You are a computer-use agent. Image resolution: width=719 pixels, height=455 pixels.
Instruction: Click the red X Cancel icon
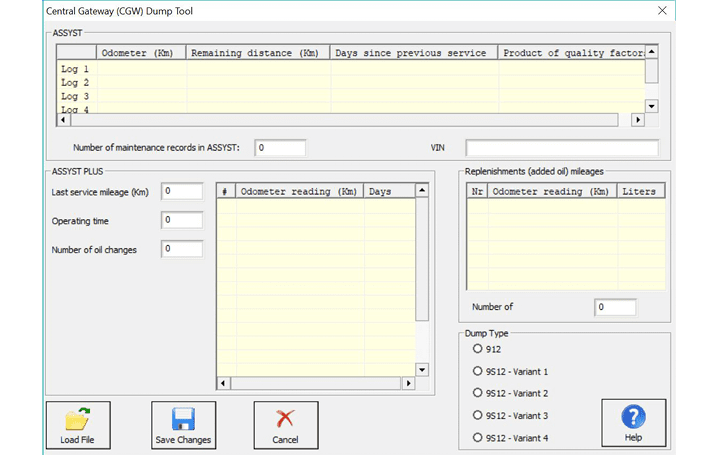click(285, 419)
